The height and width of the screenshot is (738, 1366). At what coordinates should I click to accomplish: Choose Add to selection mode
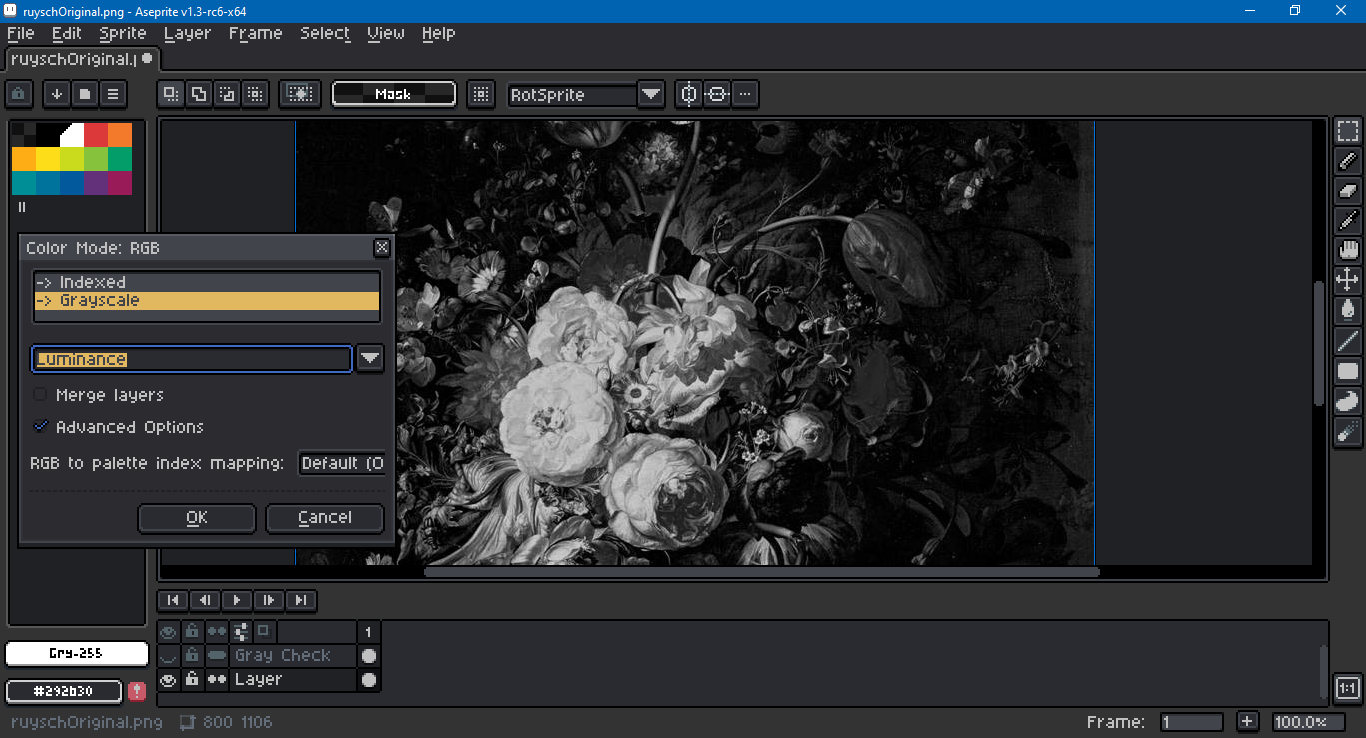199,94
